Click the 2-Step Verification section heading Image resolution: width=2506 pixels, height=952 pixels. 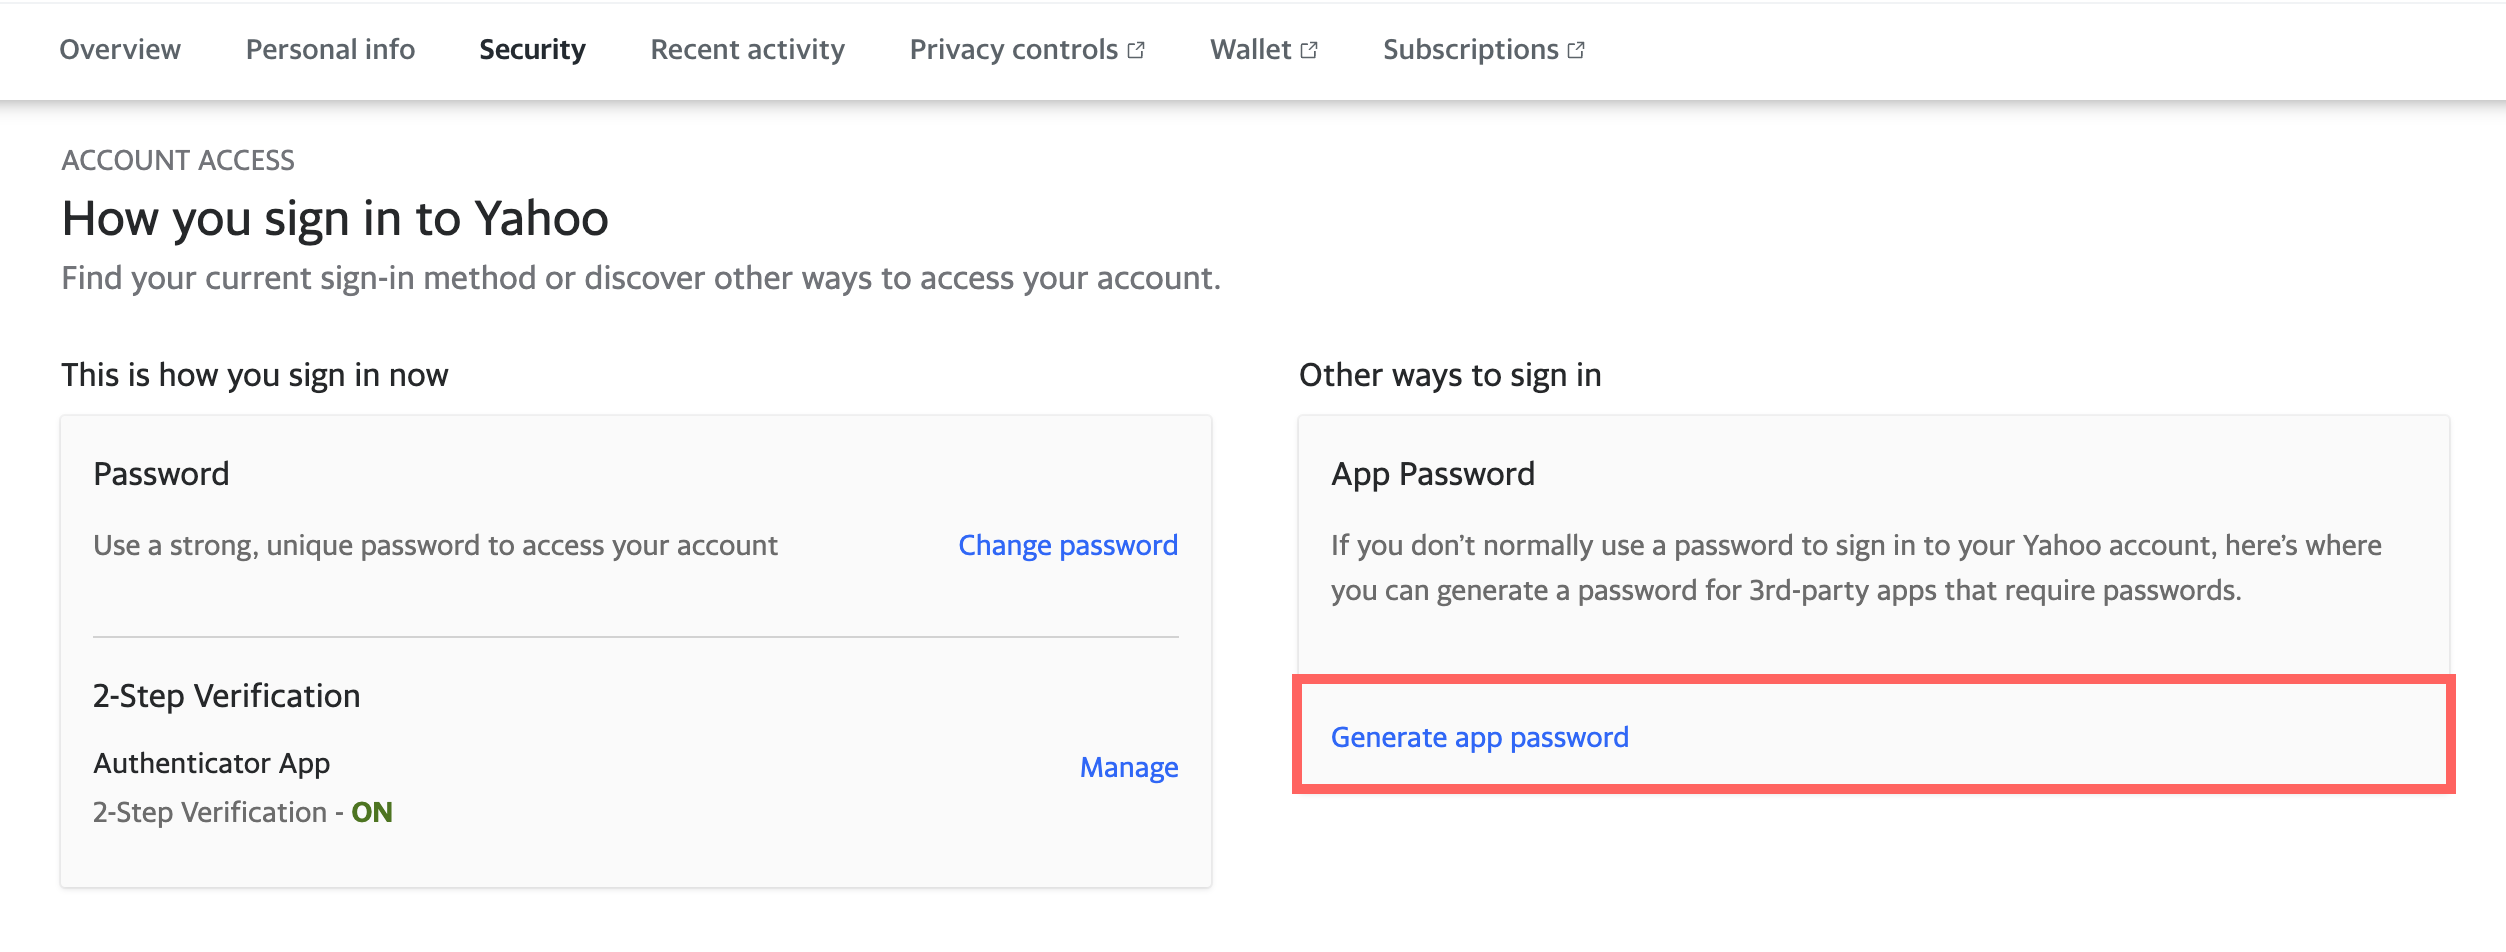click(226, 696)
